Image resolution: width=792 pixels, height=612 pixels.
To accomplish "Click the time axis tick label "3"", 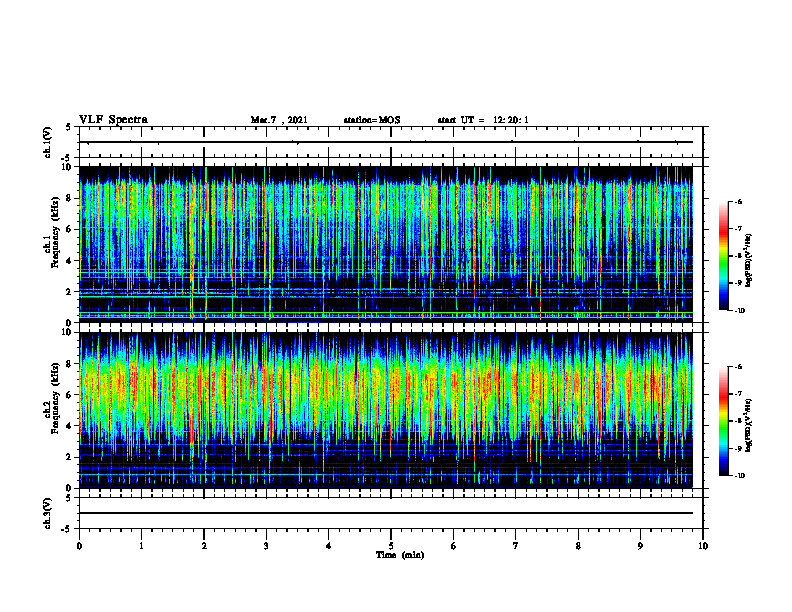I will point(266,546).
